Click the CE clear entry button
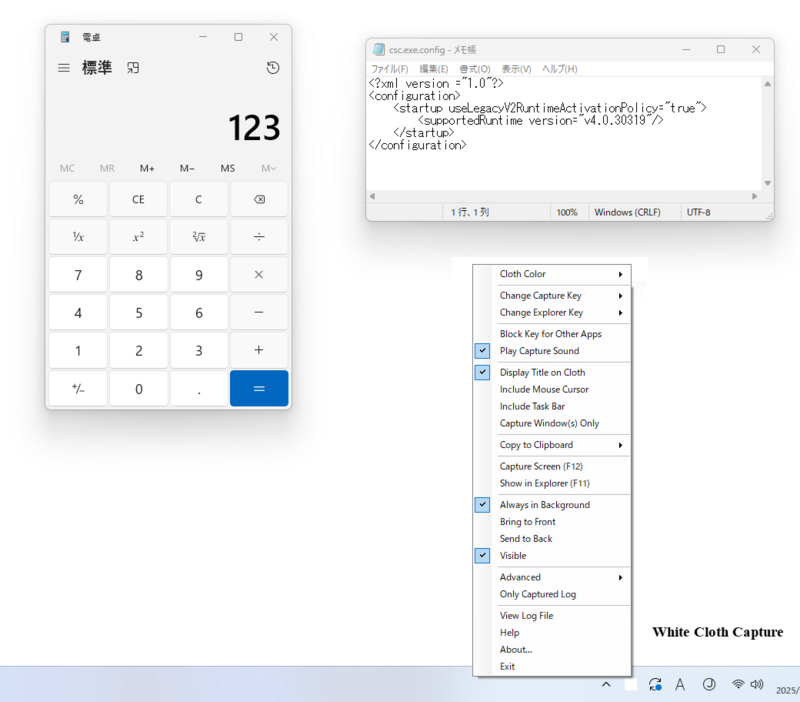This screenshot has height=702, width=800. coord(138,199)
